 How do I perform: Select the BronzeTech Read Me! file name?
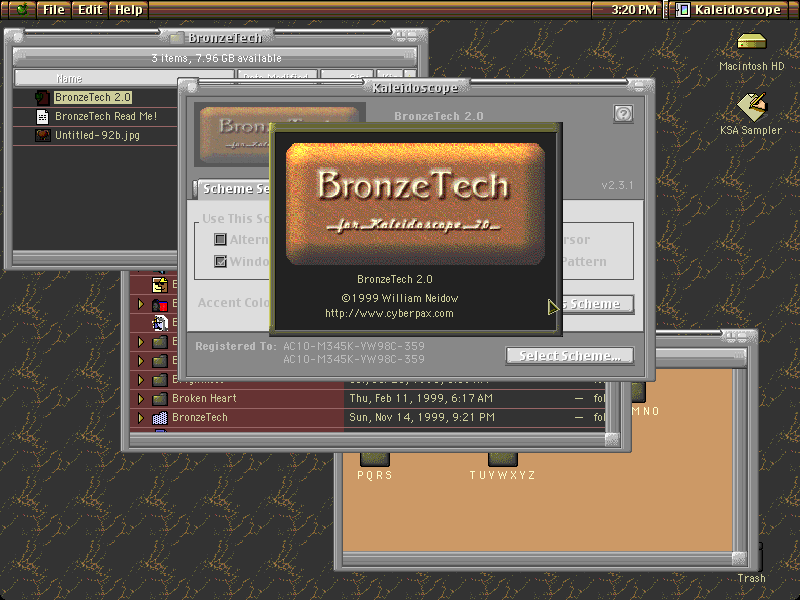pyautogui.click(x=106, y=116)
